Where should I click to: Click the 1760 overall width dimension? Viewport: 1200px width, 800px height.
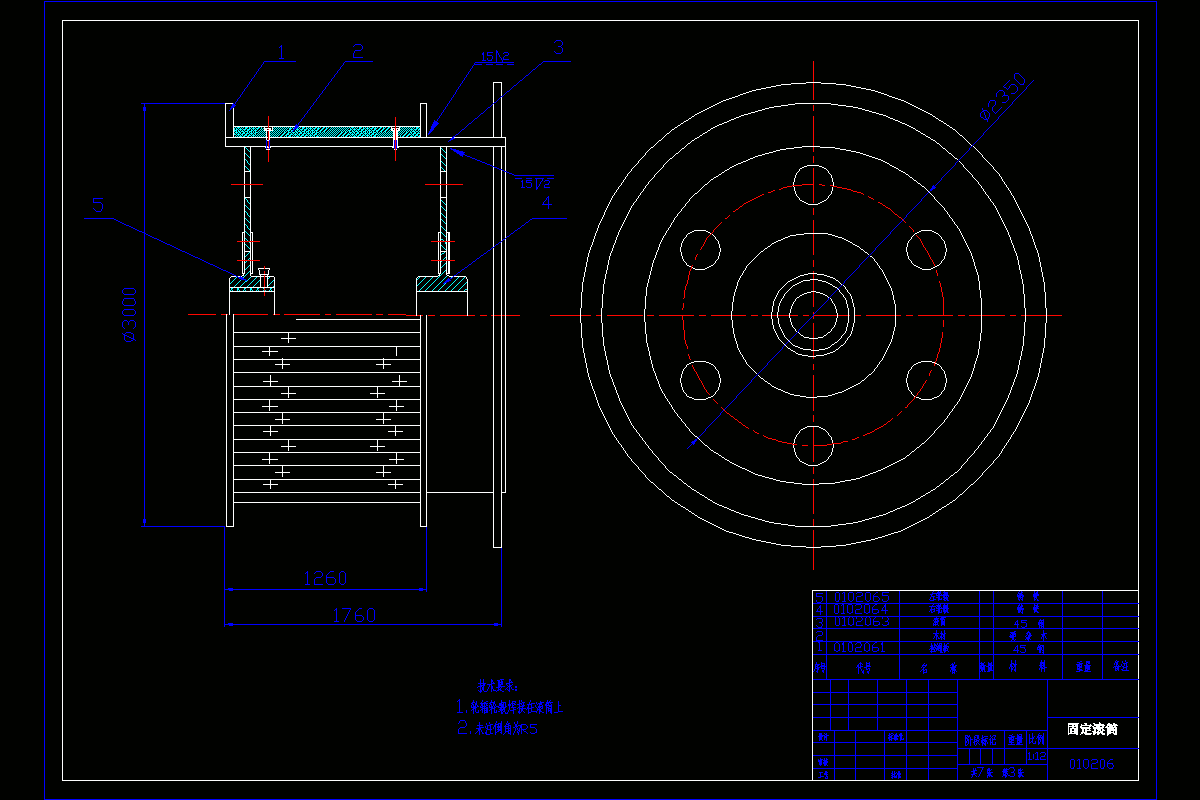click(353, 615)
